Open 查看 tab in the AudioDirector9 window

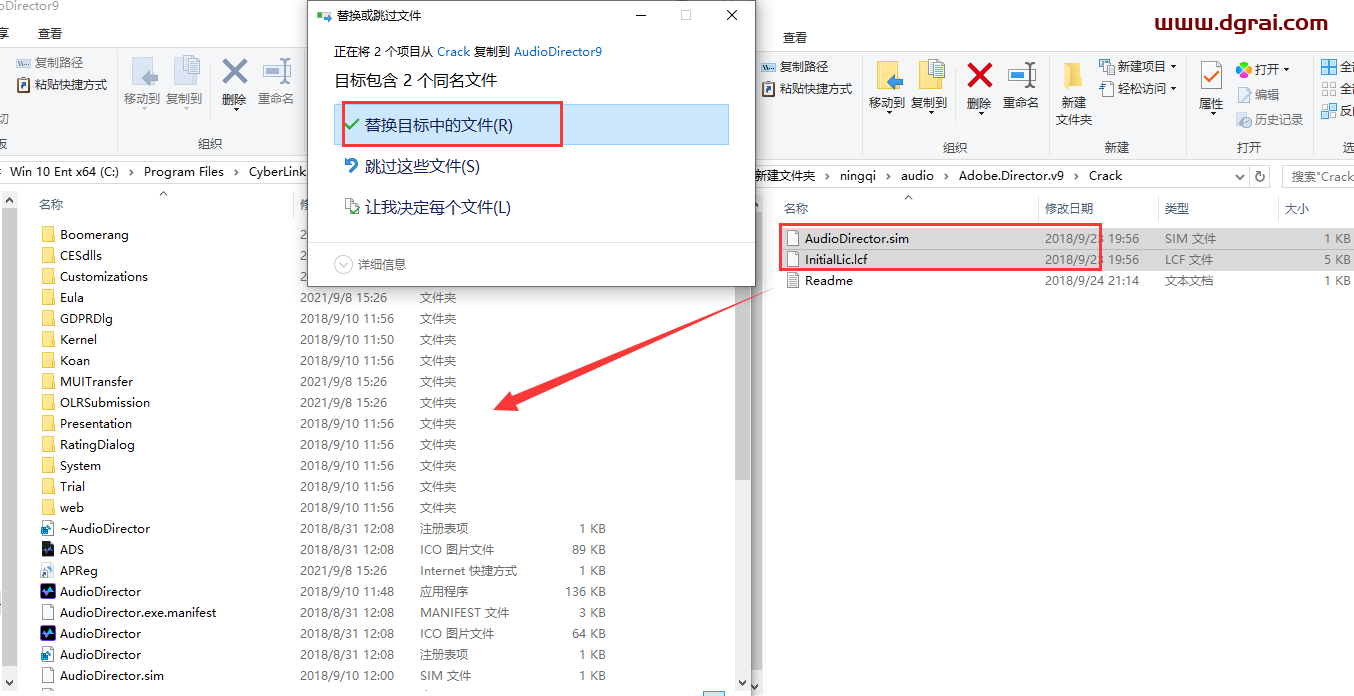click(x=50, y=33)
